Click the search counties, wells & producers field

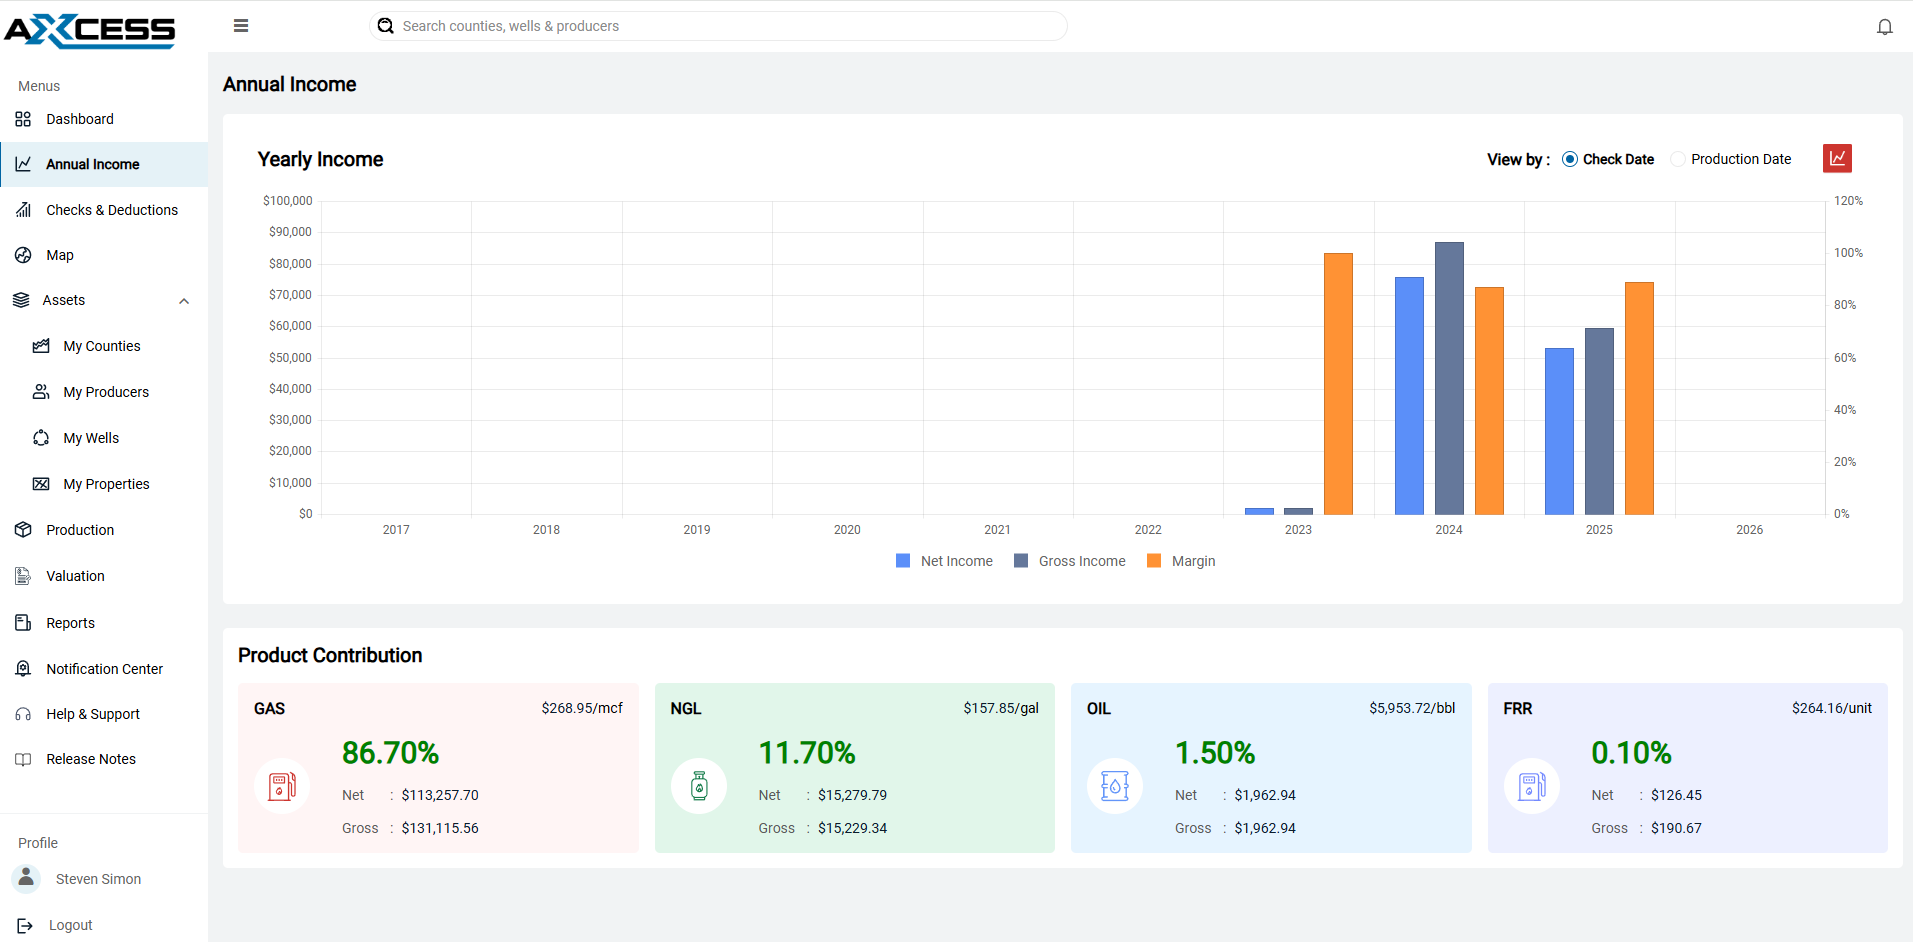click(x=718, y=26)
